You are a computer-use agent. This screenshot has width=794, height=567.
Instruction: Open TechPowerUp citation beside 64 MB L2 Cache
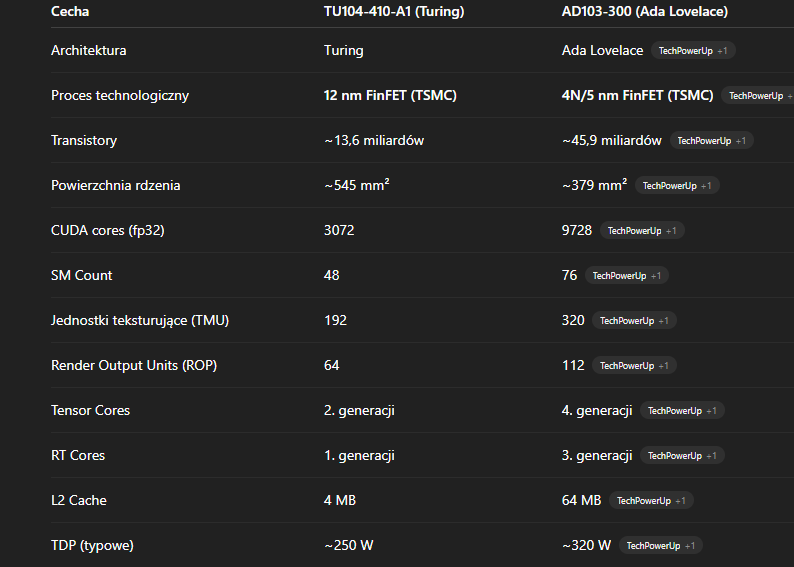click(651, 501)
